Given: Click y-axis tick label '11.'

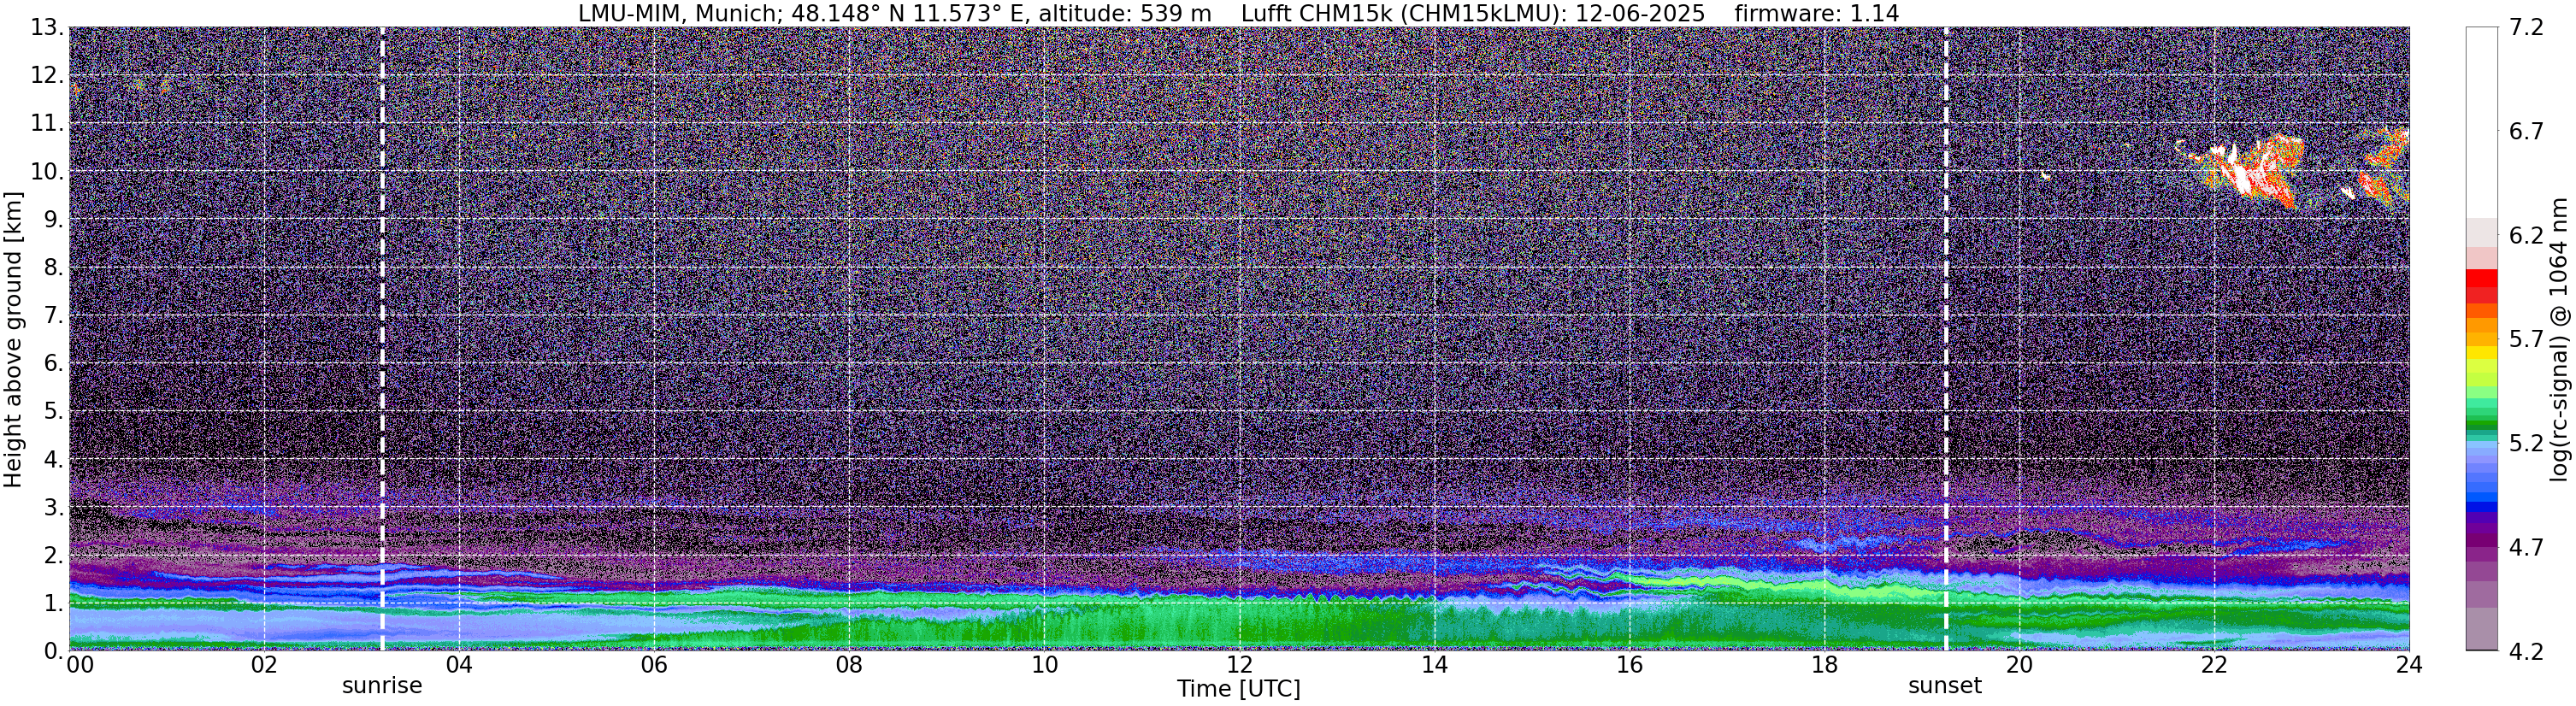Looking at the screenshot, I should point(47,124).
